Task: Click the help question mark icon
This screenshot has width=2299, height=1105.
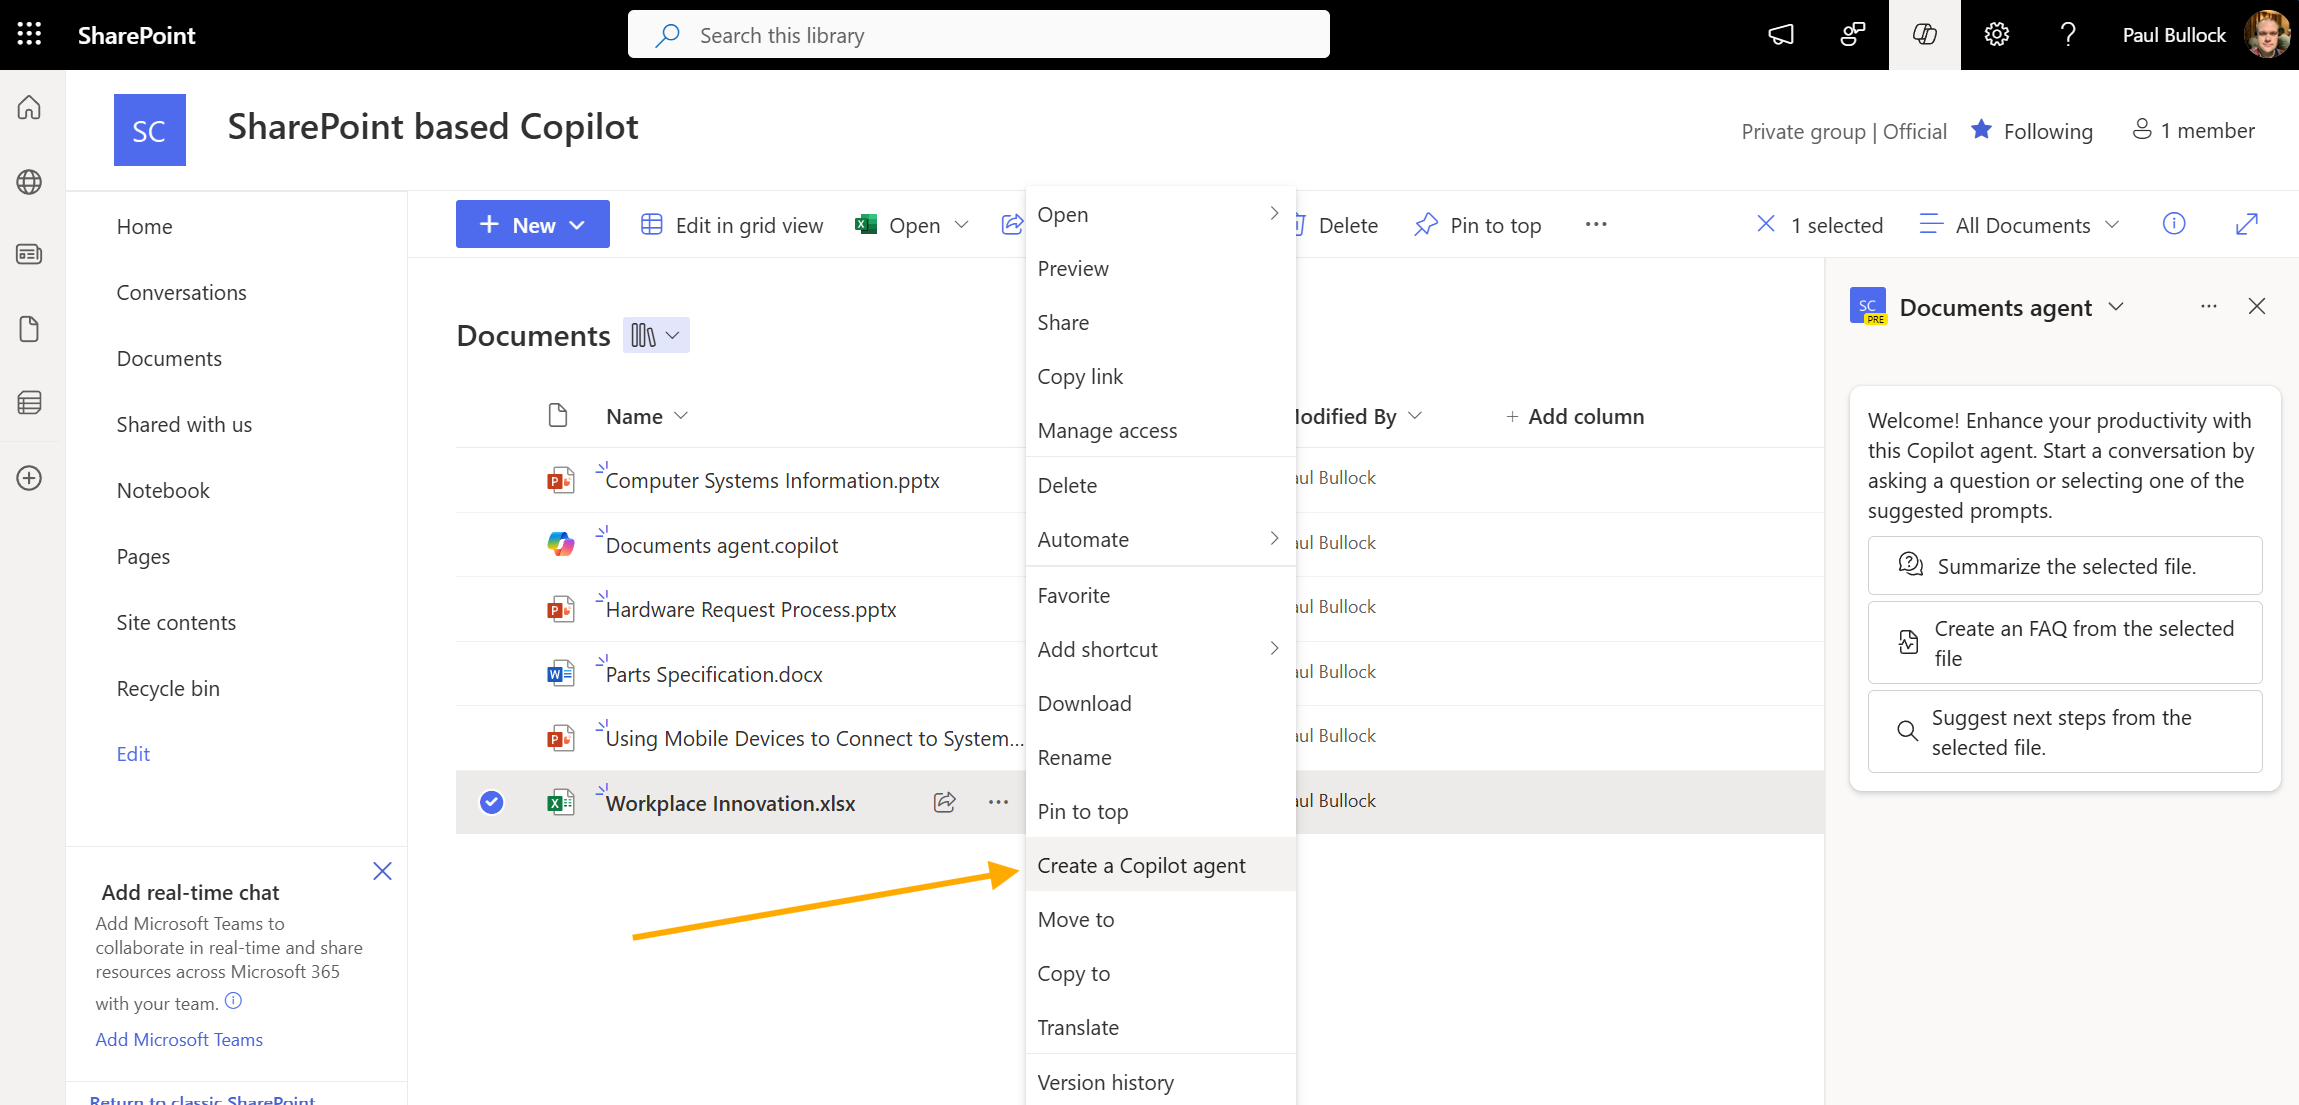Action: pyautogui.click(x=2069, y=34)
